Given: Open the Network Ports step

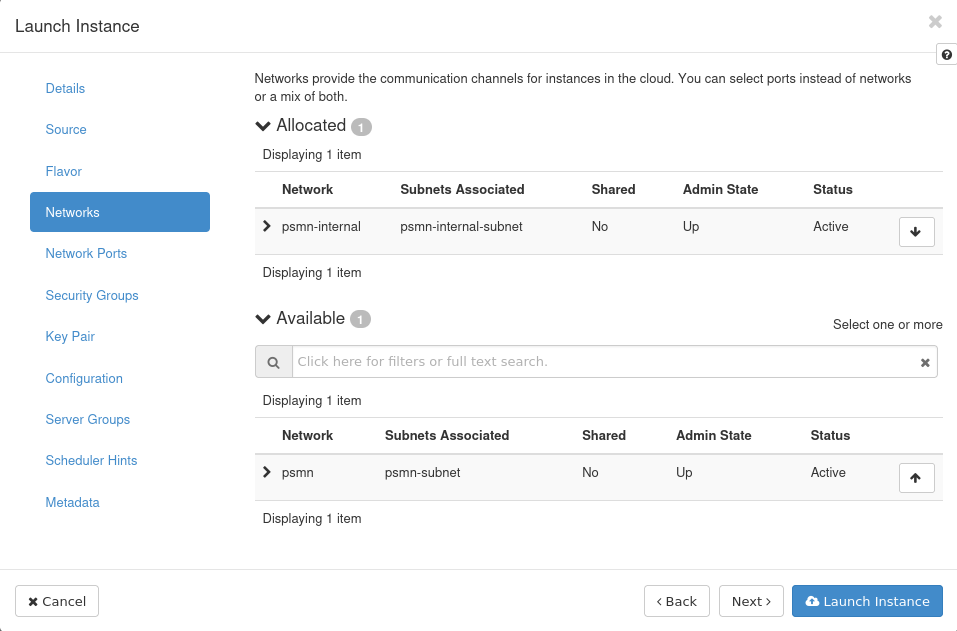Looking at the screenshot, I should coord(86,254).
